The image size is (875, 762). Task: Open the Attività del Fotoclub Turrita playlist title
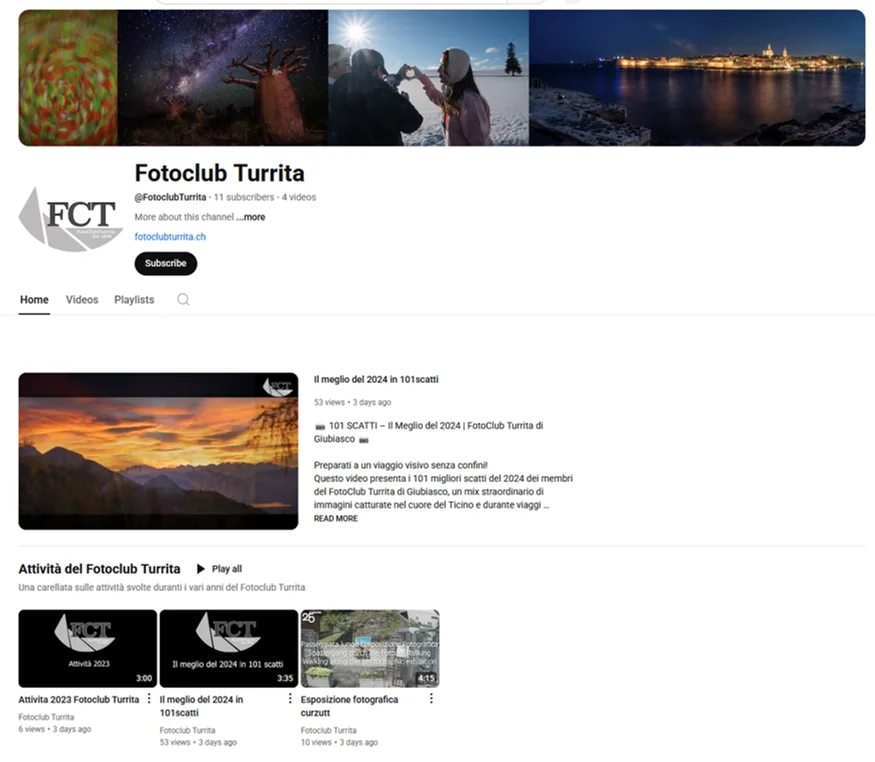click(x=99, y=569)
